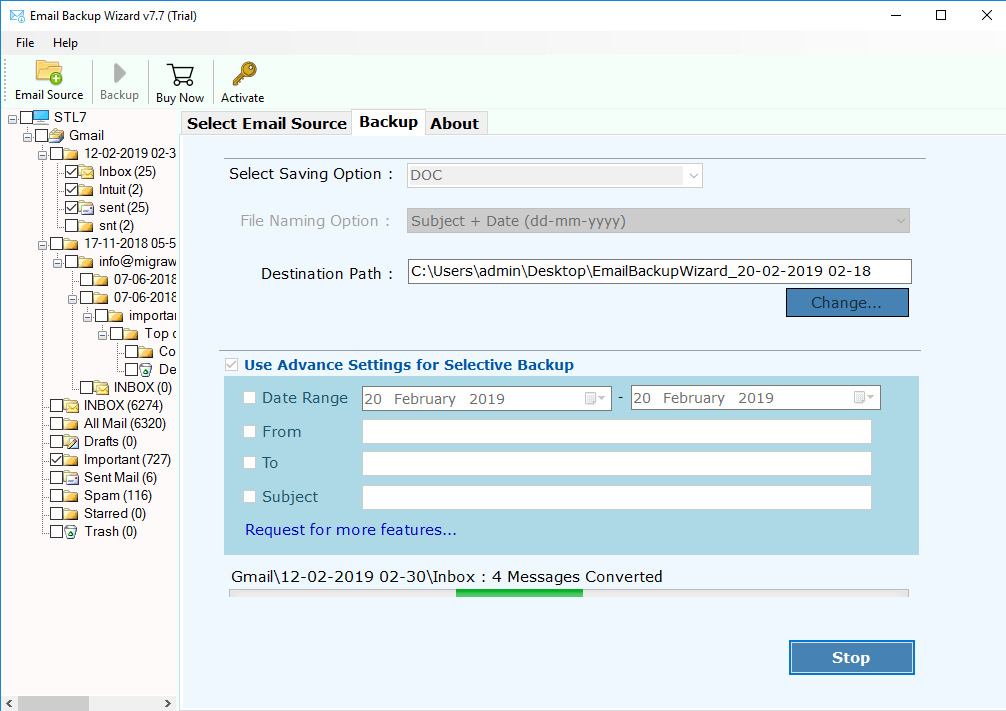1006x711 pixels.
Task: Click the INBOX (0) folder icon
Action: [x=101, y=388]
